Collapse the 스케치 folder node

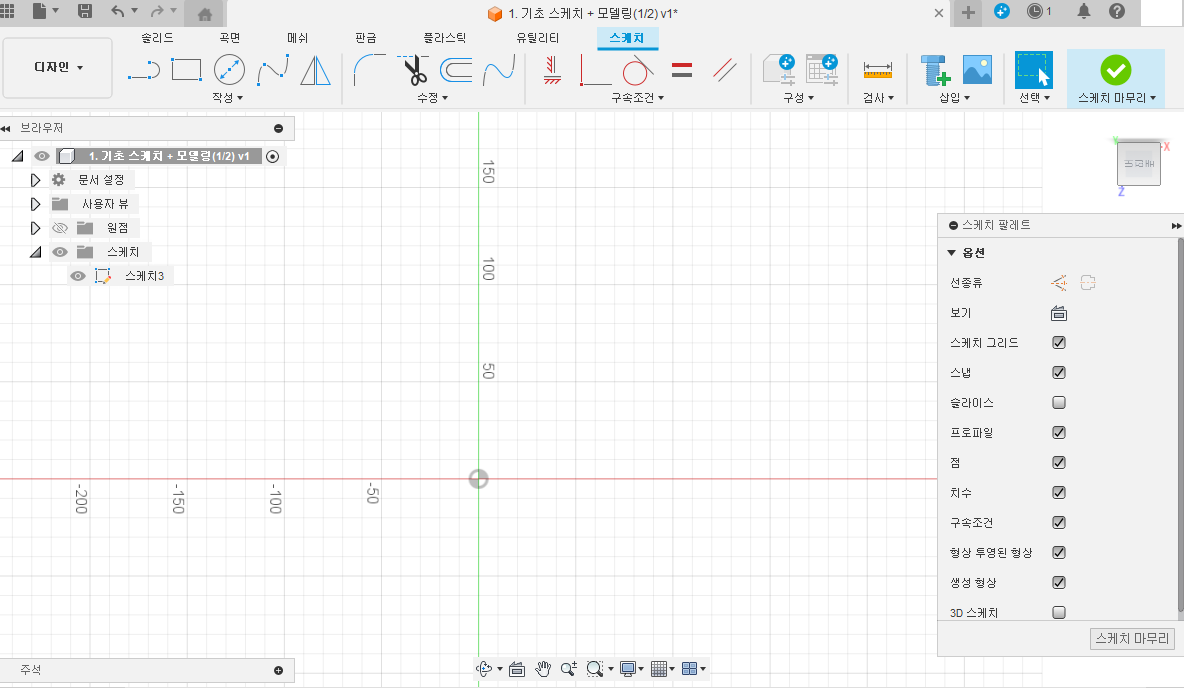[x=35, y=252]
